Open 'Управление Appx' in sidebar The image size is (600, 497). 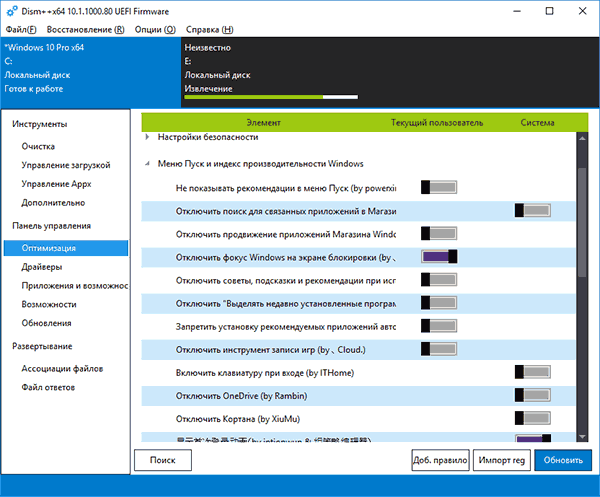pyautogui.click(x=56, y=184)
